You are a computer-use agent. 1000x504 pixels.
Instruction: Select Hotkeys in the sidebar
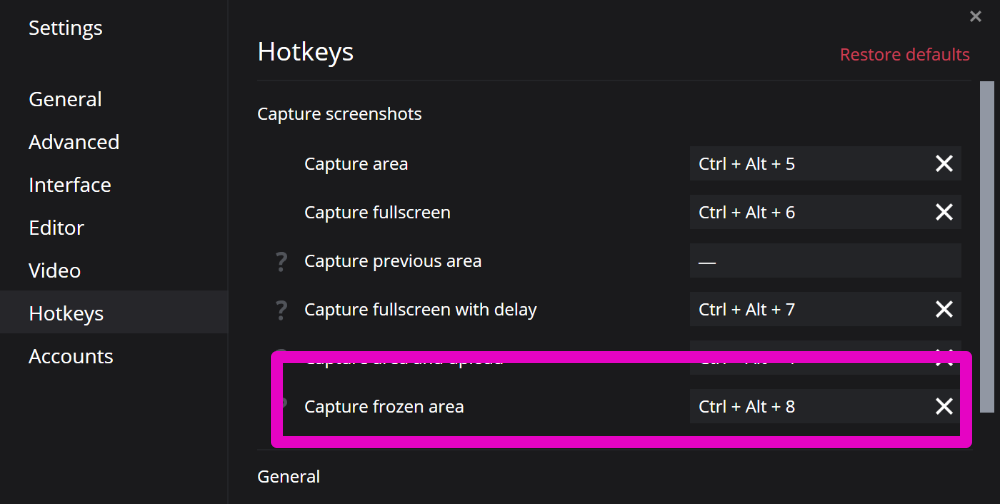[66, 314]
